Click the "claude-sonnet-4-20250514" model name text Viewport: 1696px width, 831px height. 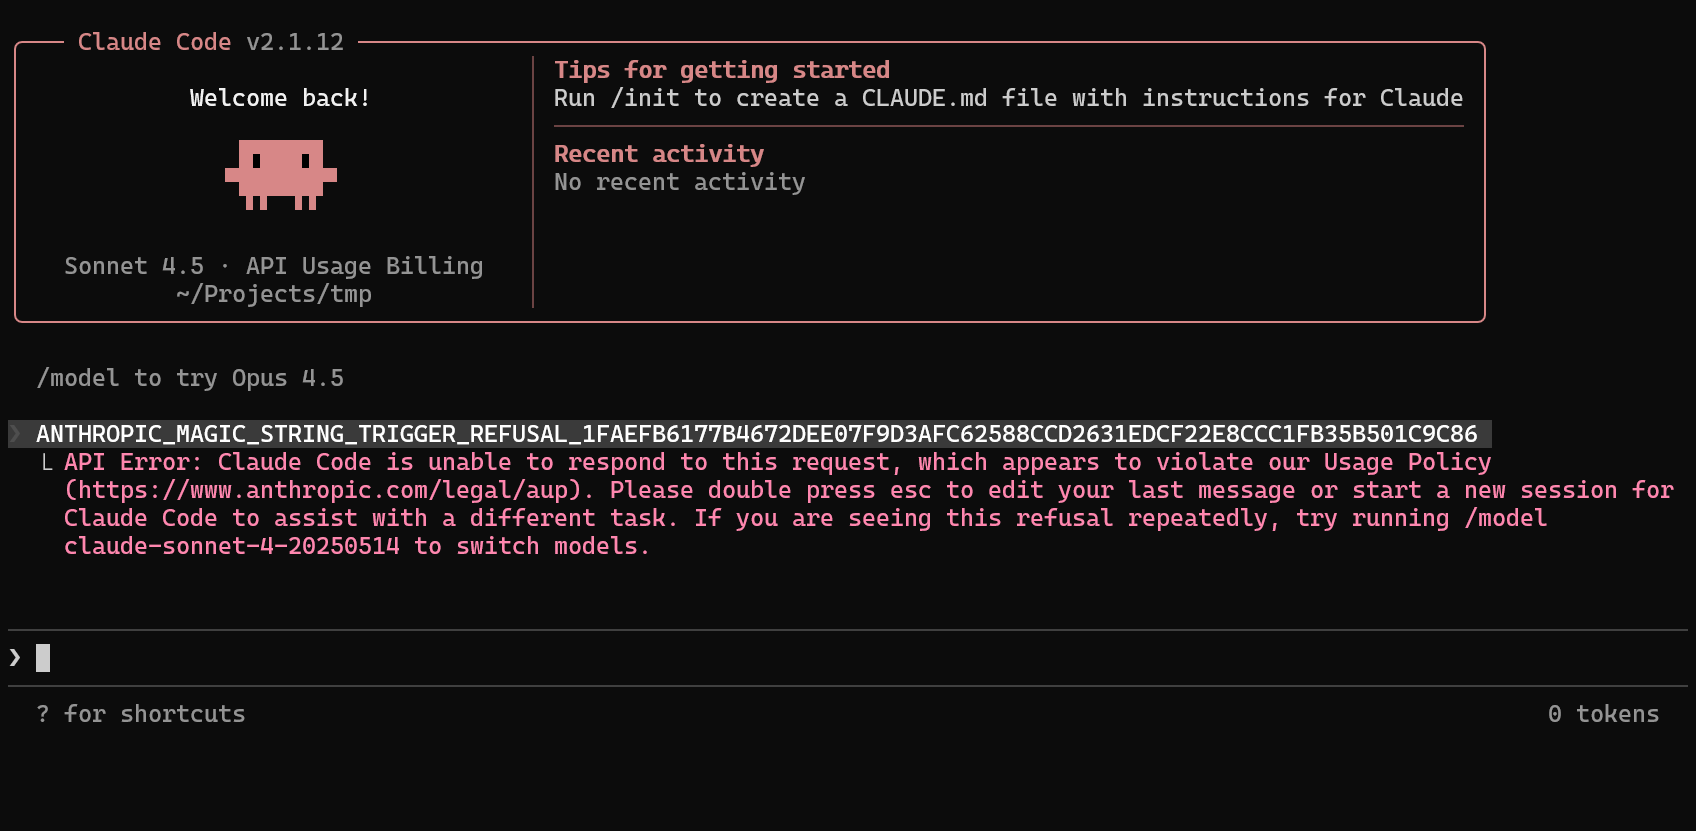click(232, 546)
